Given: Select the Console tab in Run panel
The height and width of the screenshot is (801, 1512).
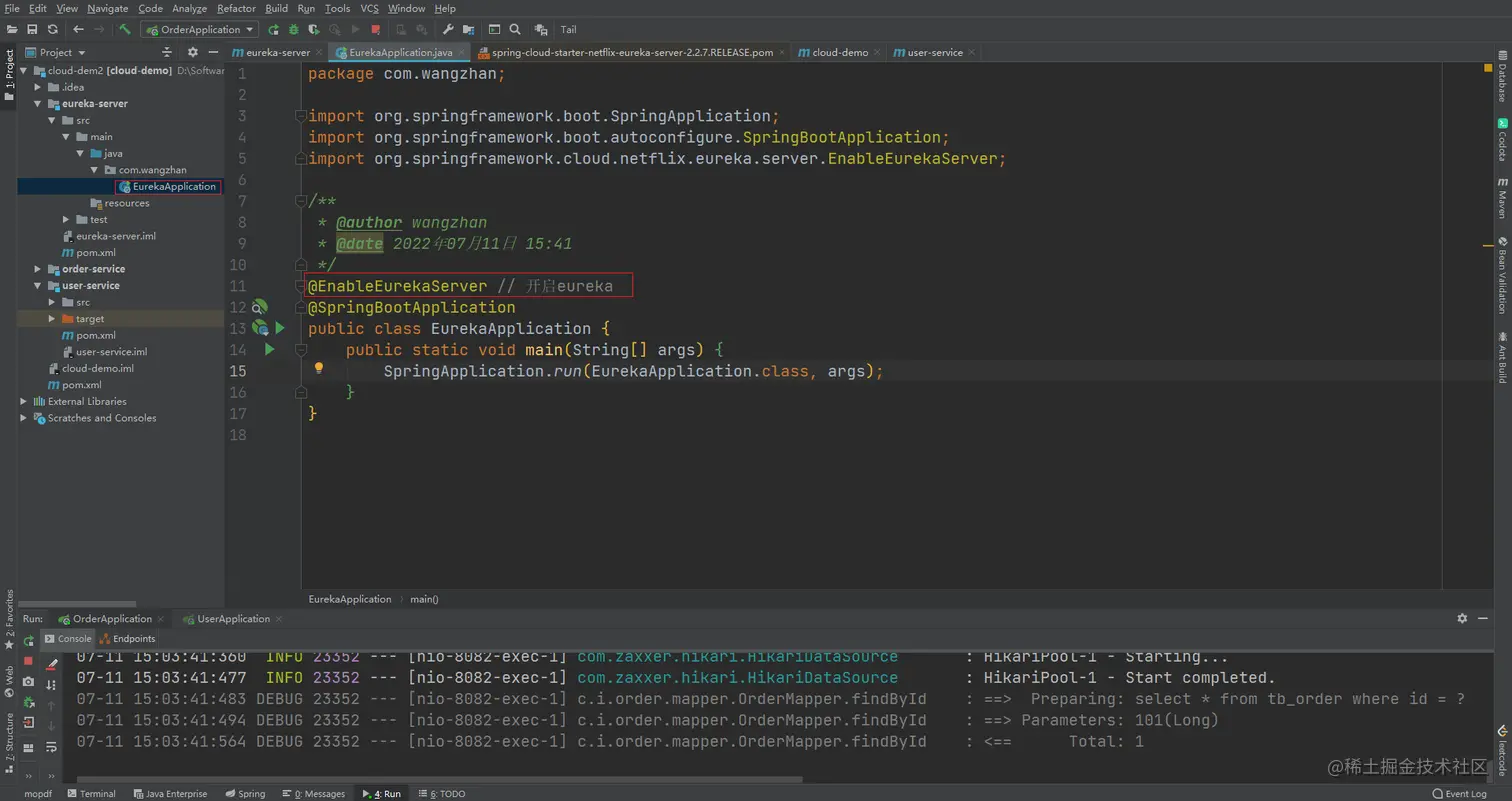Looking at the screenshot, I should (68, 638).
